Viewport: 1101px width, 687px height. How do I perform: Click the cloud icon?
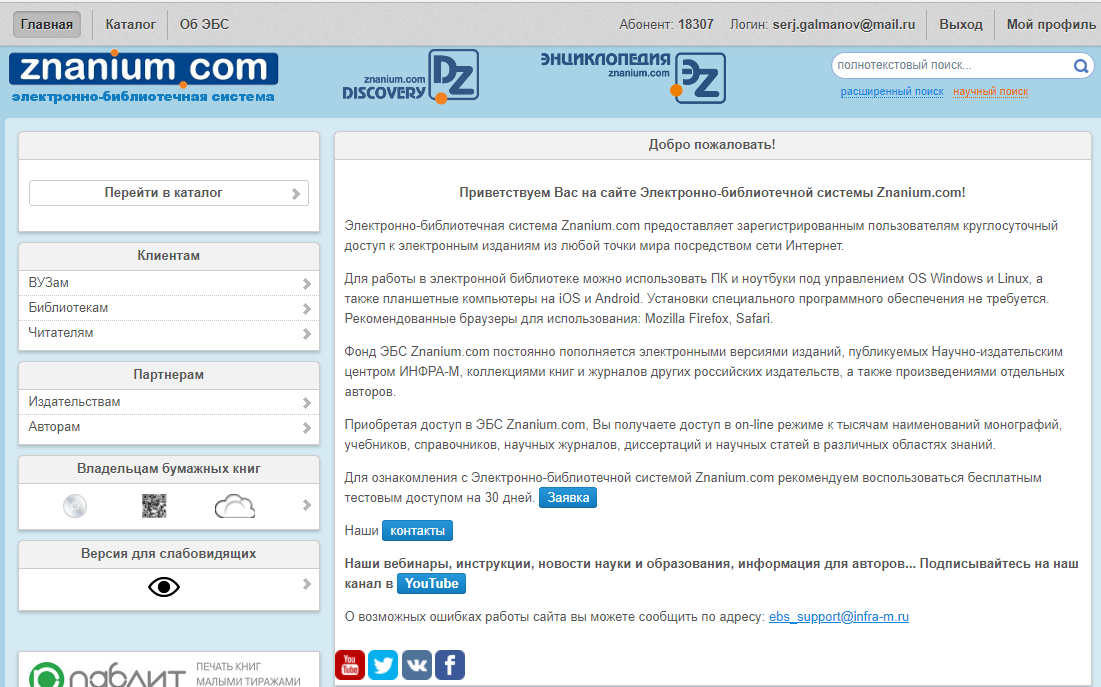(x=234, y=506)
